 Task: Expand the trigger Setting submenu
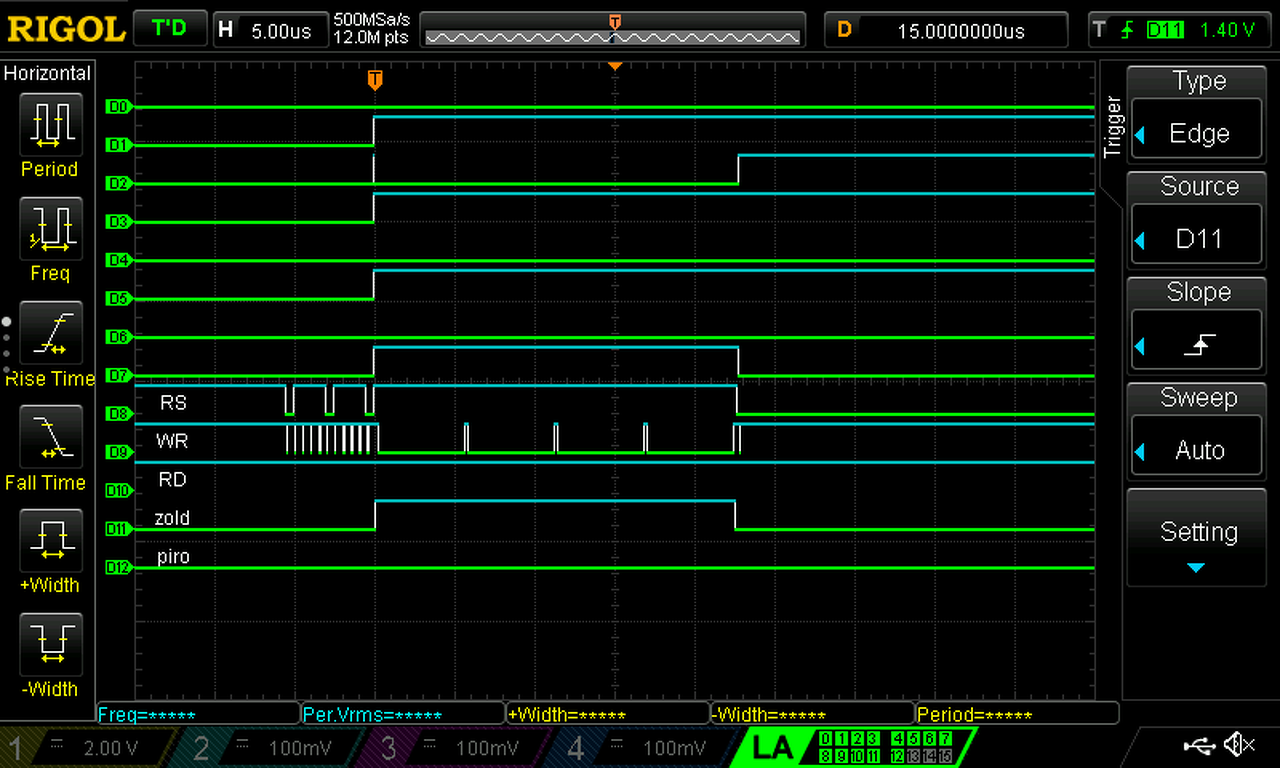1197,538
